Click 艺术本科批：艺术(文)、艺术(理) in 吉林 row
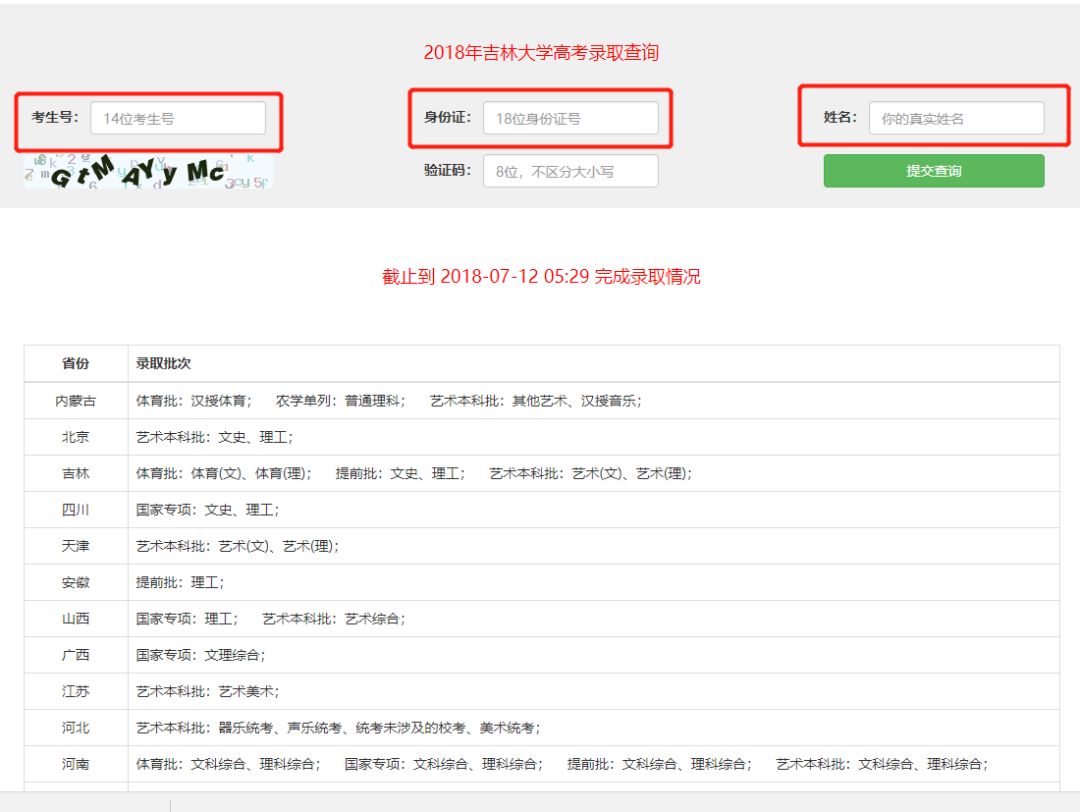This screenshot has height=812, width=1080. point(591,474)
